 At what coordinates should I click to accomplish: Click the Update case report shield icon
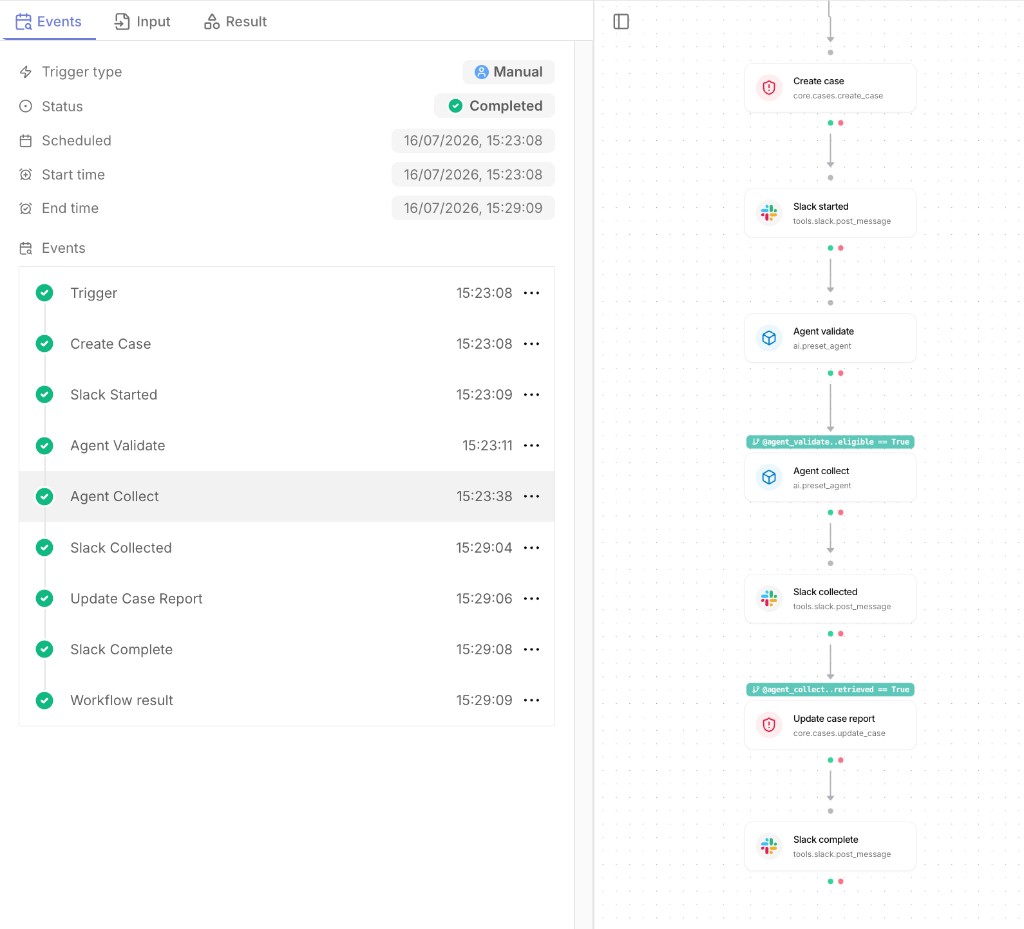click(x=769, y=725)
